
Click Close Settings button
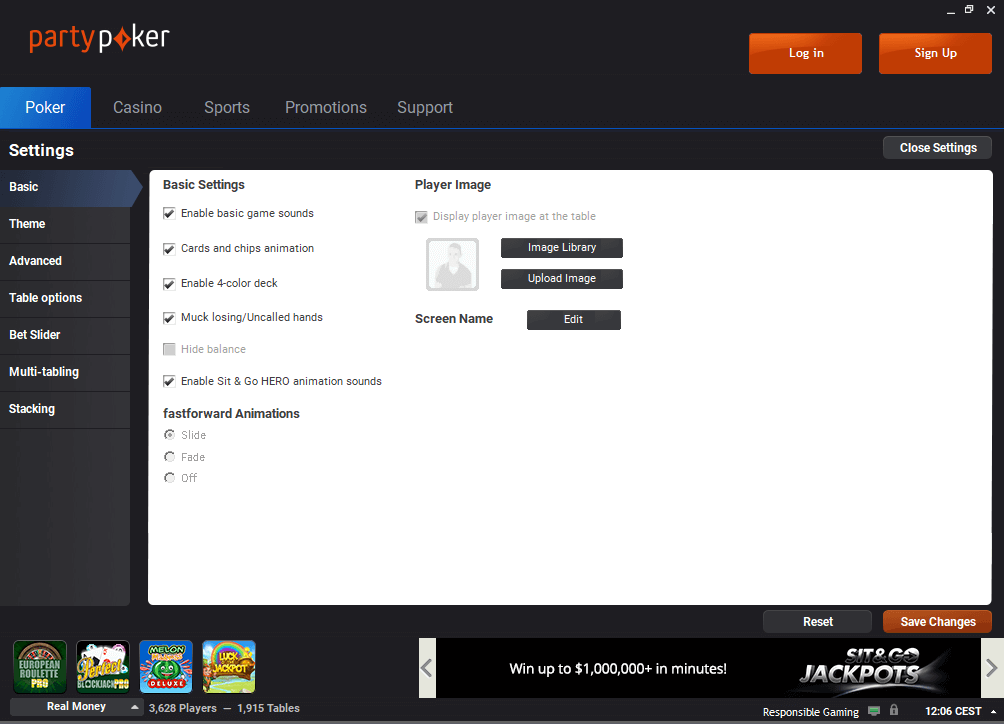pyautogui.click(x=937, y=148)
